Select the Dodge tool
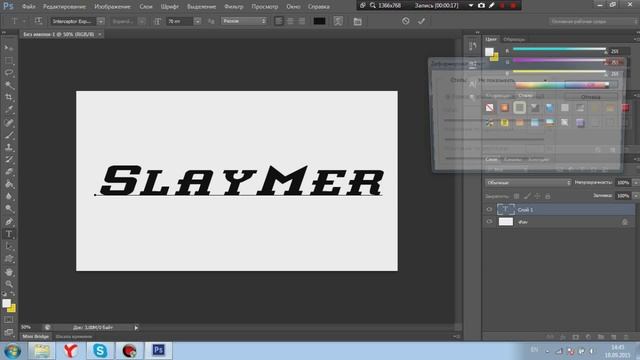 (9, 209)
